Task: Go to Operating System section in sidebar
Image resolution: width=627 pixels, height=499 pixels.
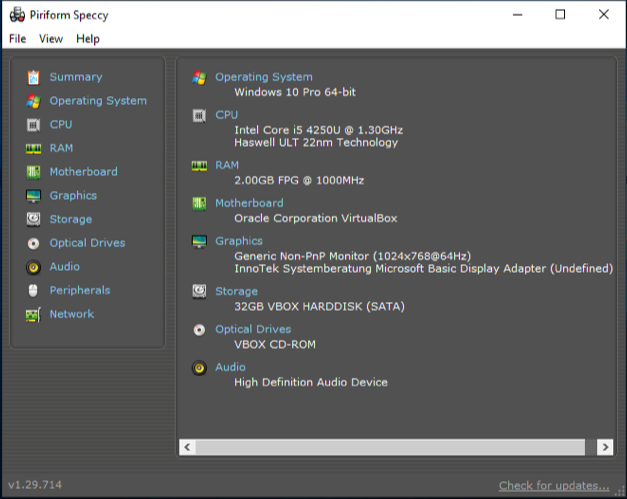Action: coord(98,101)
